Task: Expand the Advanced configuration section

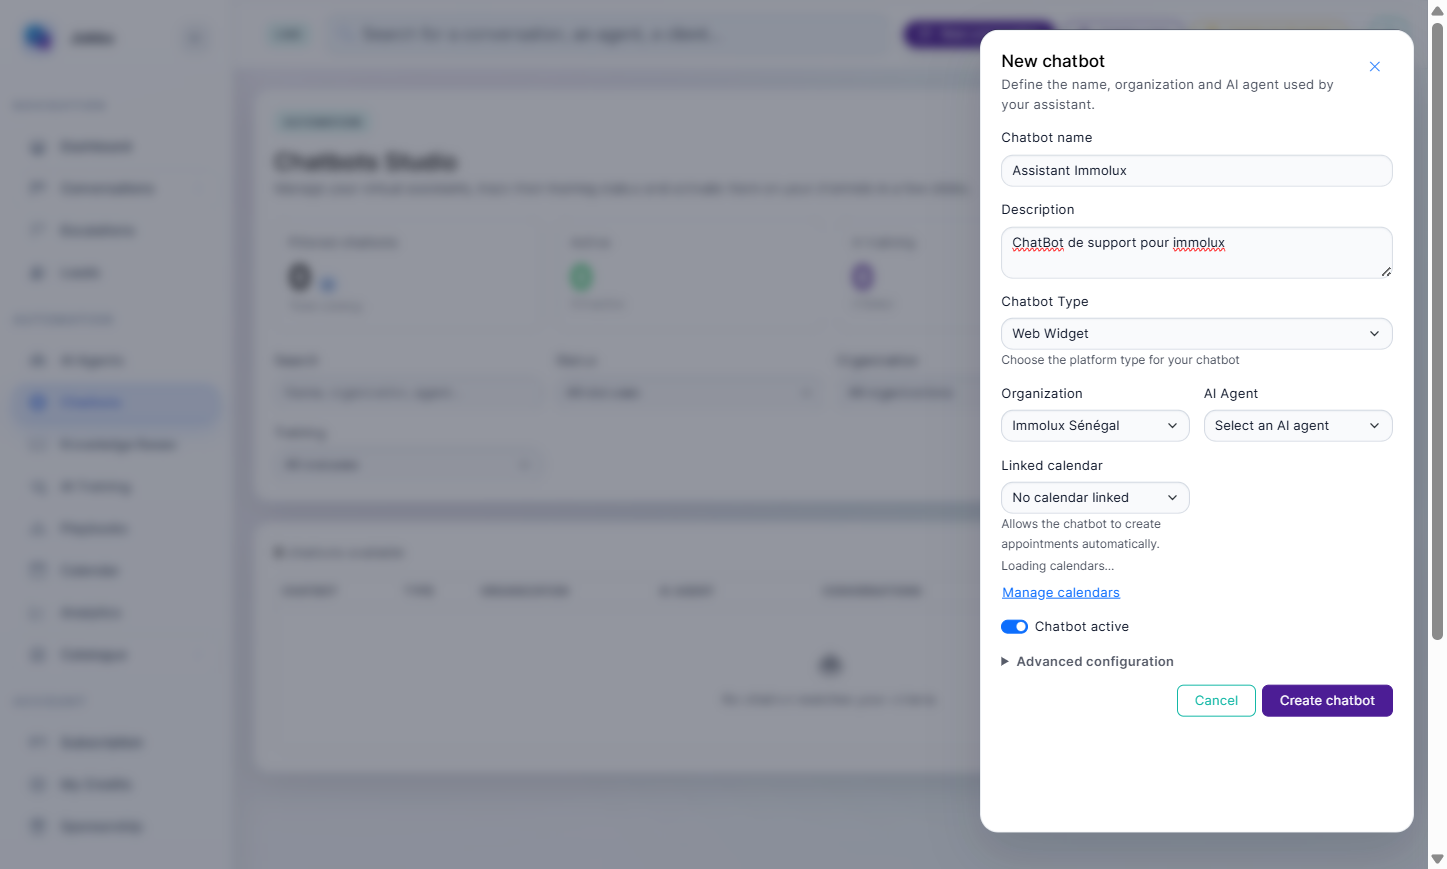Action: point(1088,662)
